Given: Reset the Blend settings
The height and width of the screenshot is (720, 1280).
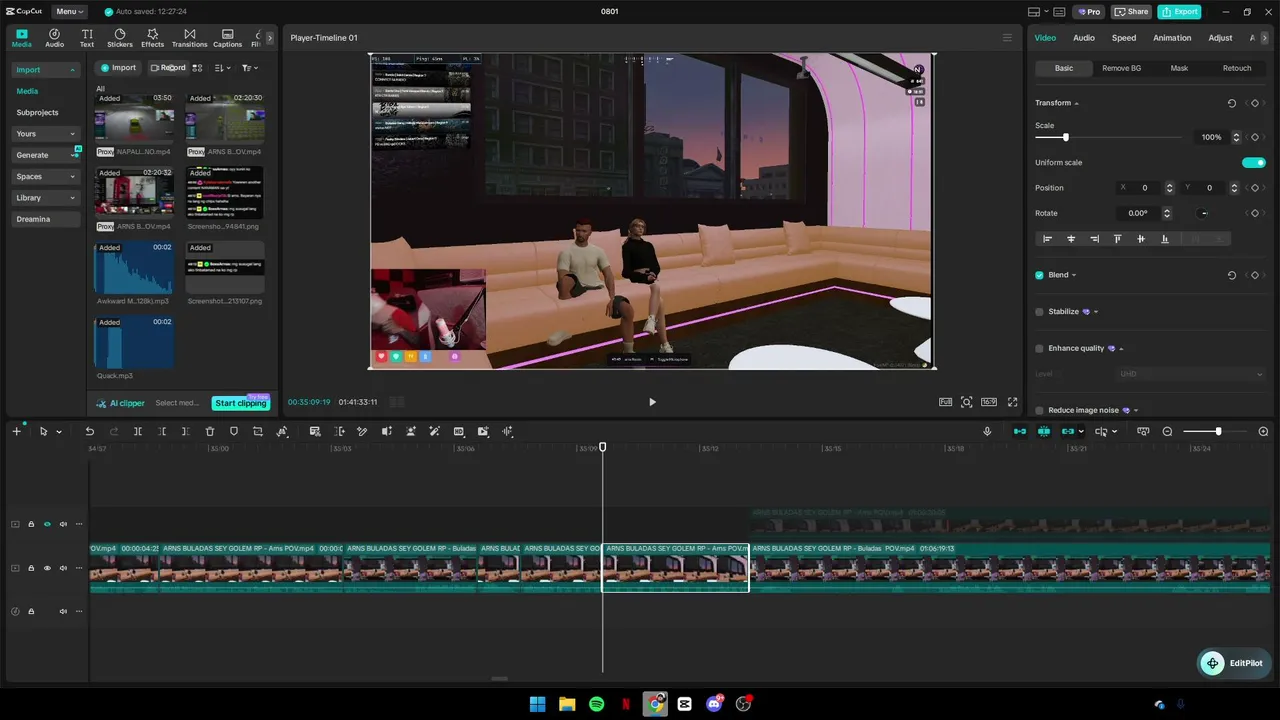Looking at the screenshot, I should [x=1232, y=275].
